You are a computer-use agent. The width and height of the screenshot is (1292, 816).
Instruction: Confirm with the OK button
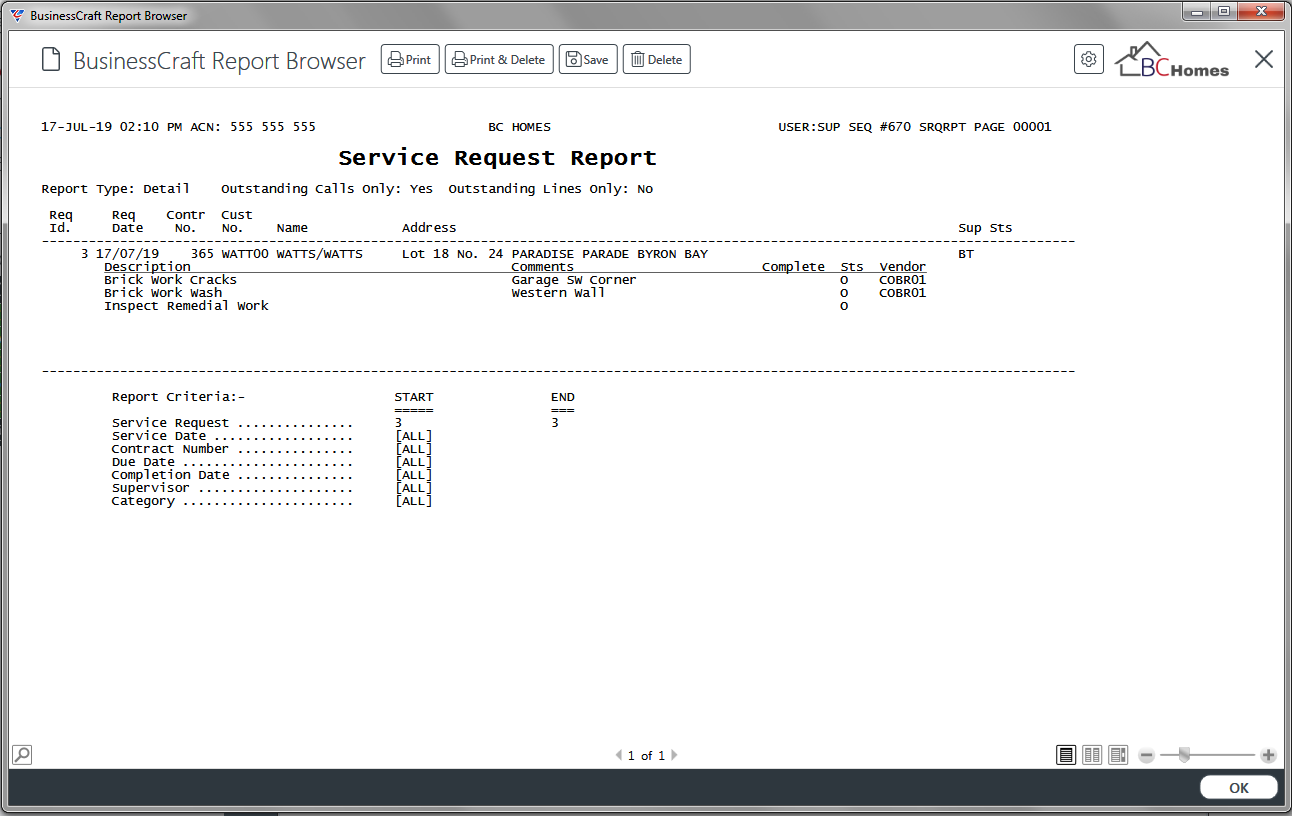[x=1239, y=788]
